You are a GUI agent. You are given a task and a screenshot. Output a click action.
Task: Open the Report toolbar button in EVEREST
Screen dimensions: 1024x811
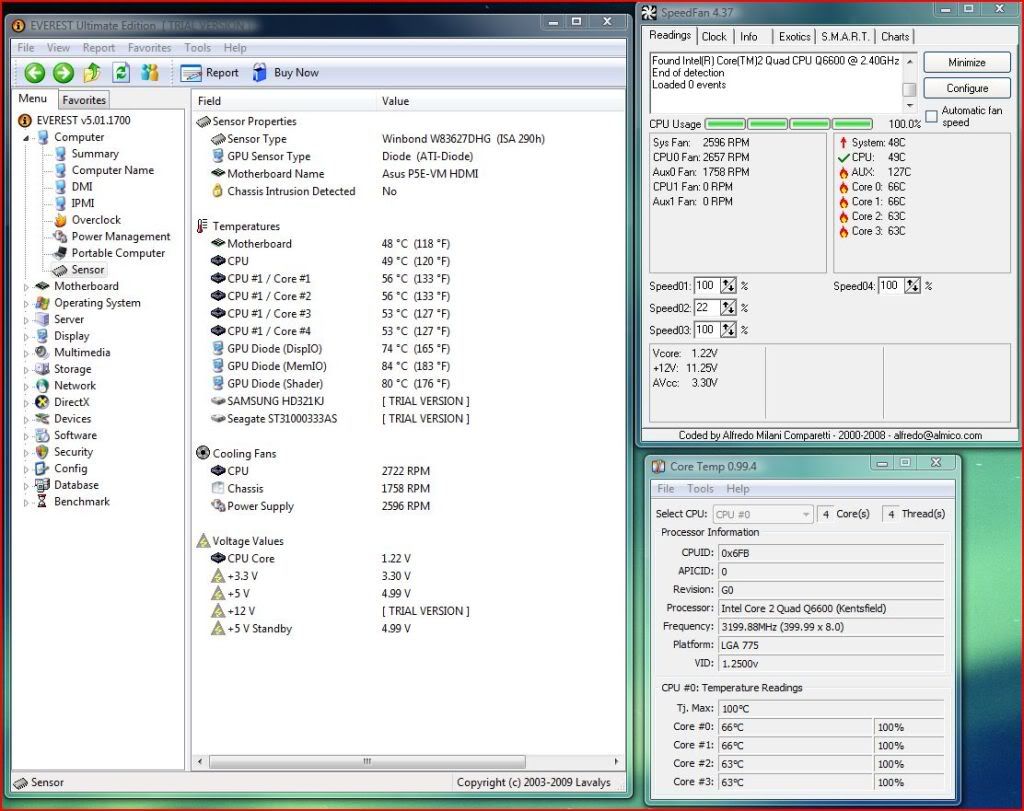point(209,72)
